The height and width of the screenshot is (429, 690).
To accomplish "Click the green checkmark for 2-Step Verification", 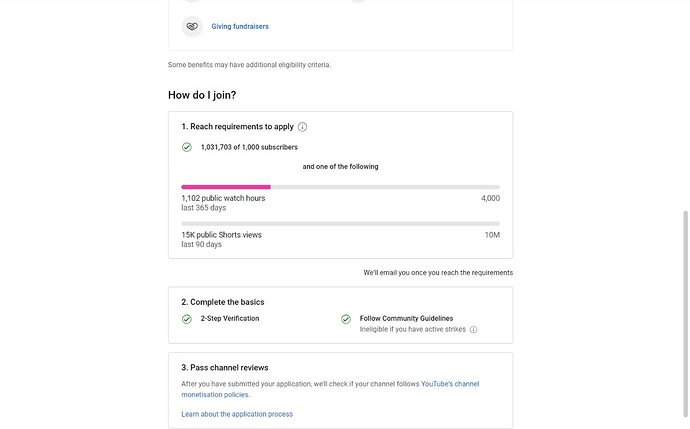I will click(187, 319).
